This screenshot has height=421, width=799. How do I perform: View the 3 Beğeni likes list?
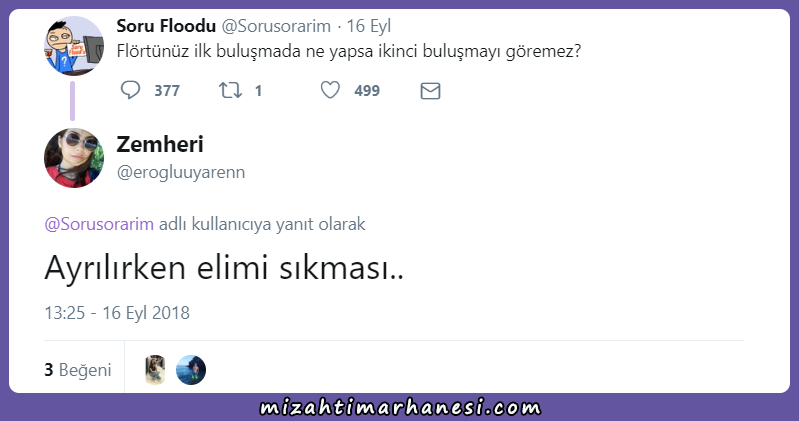[x=78, y=370]
